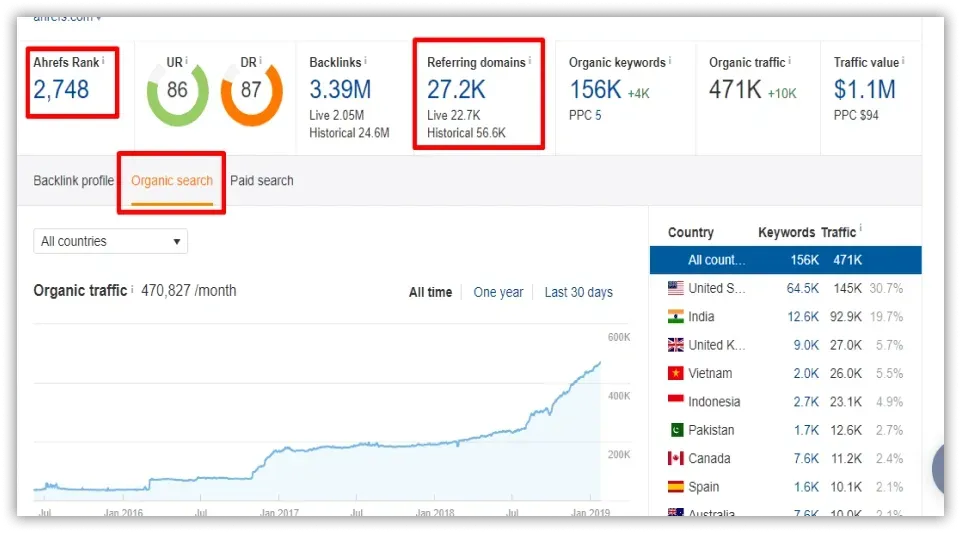Click the Vietnam flag icon
The image size is (961, 533).
(675, 373)
